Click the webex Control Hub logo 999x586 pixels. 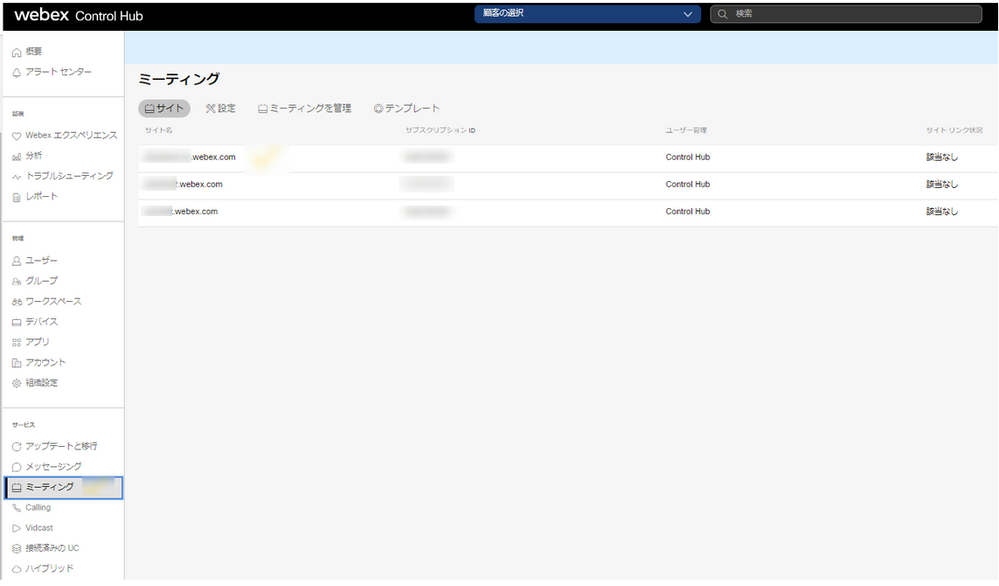point(78,15)
